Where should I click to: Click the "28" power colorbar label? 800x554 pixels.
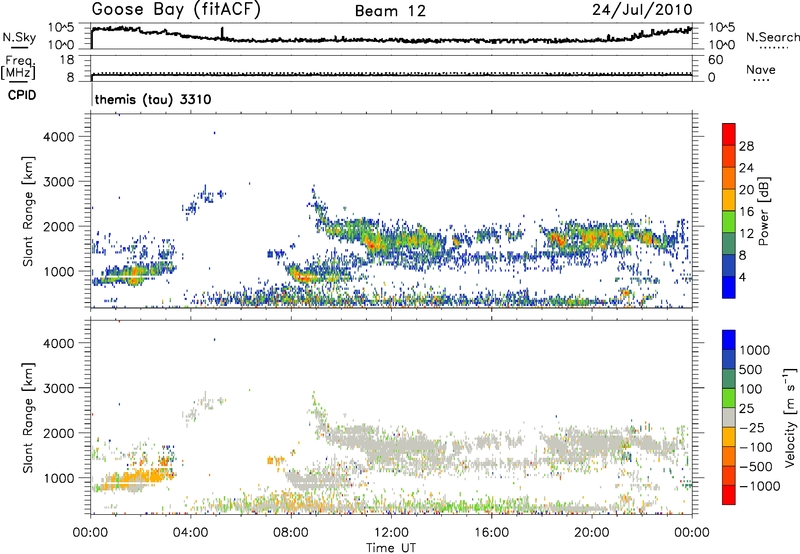tap(746, 146)
